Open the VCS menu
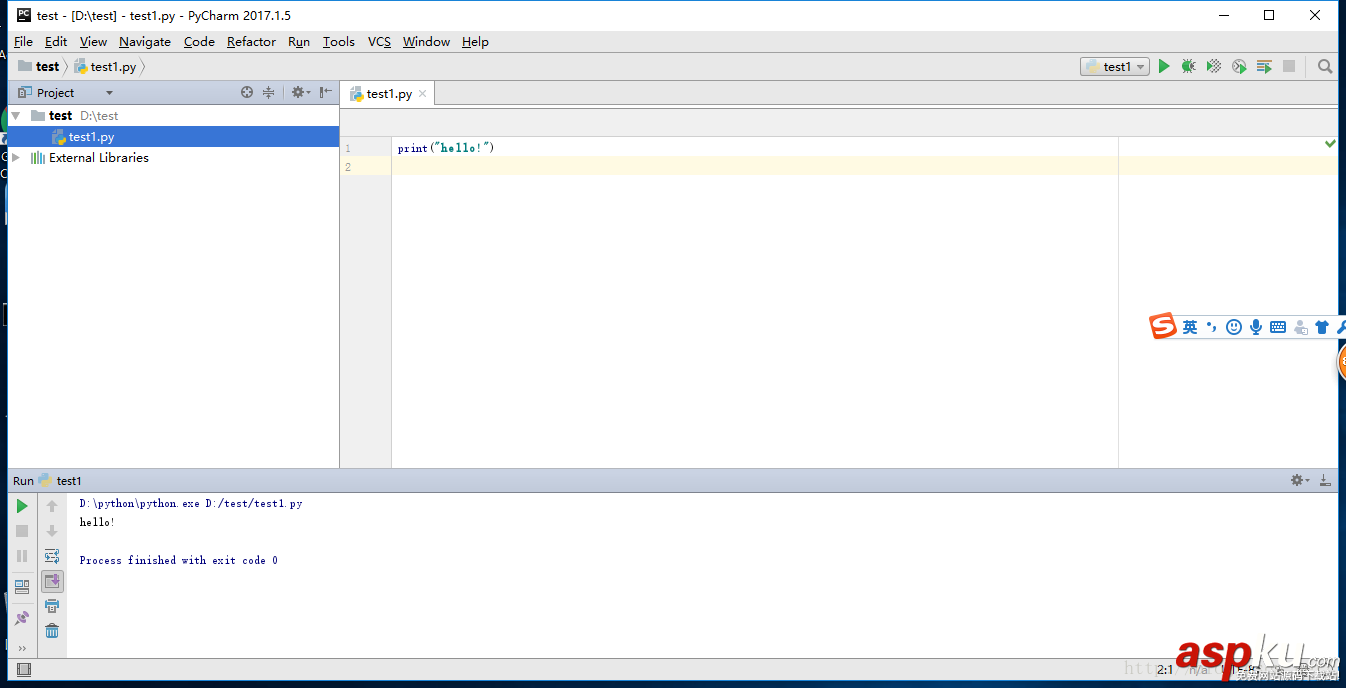1346x688 pixels. point(379,42)
